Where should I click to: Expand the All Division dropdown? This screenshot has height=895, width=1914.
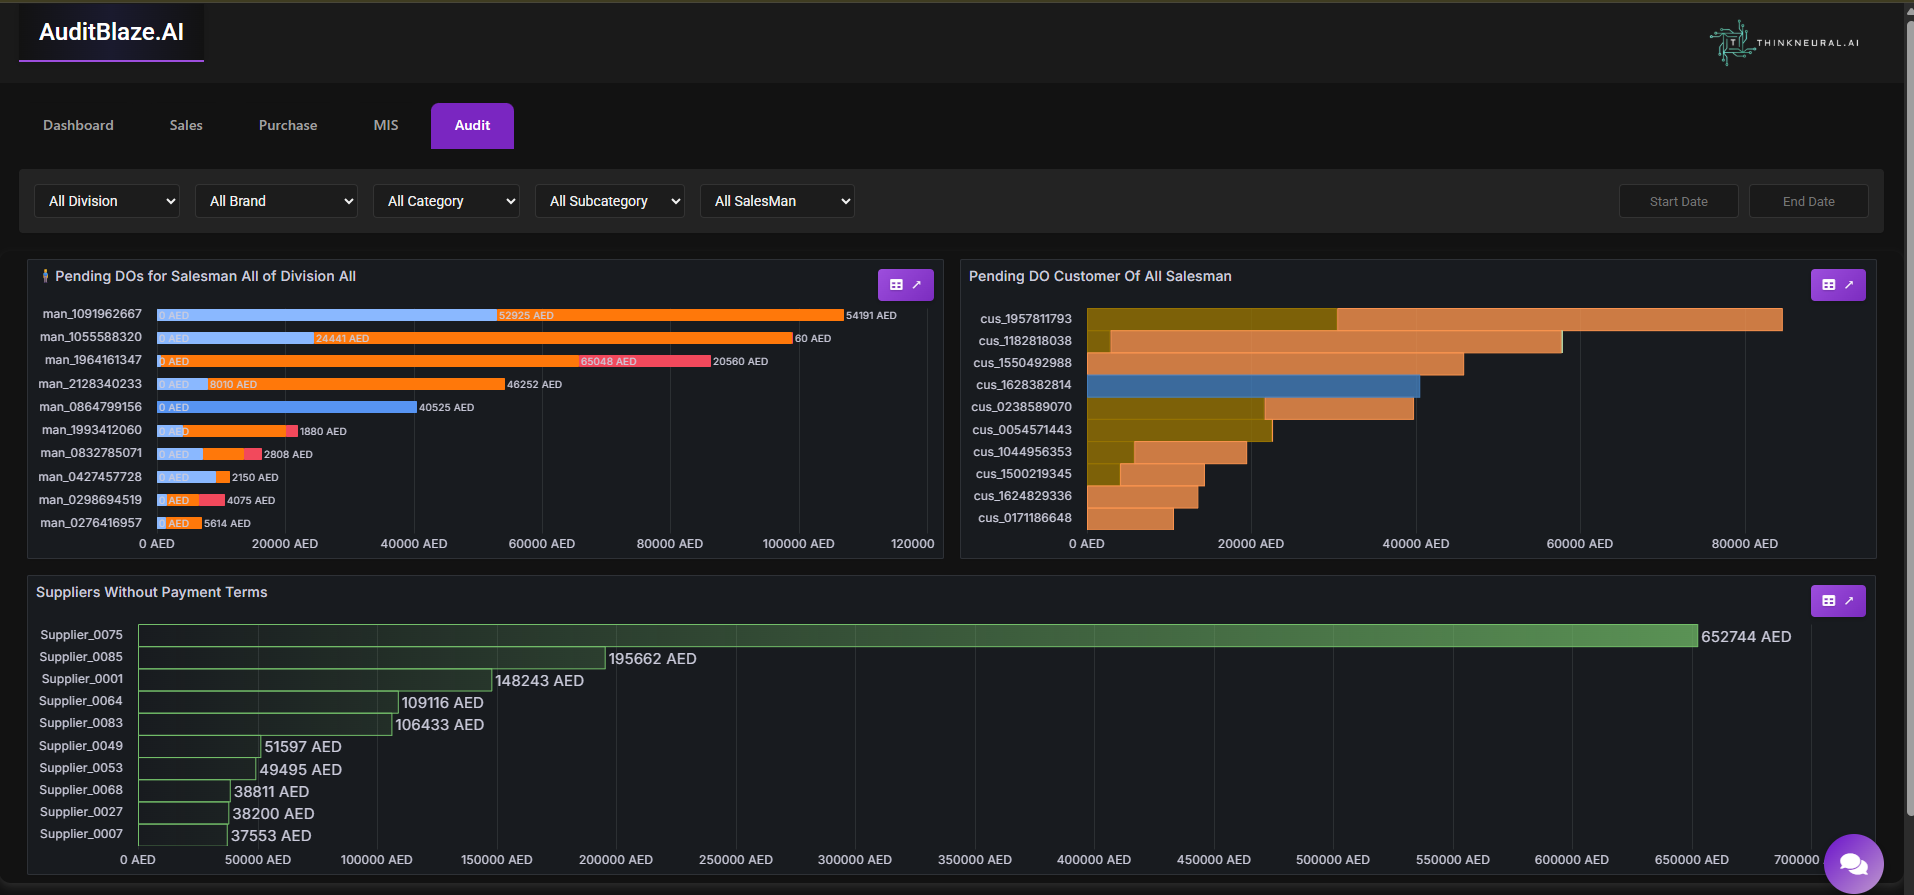pos(107,201)
